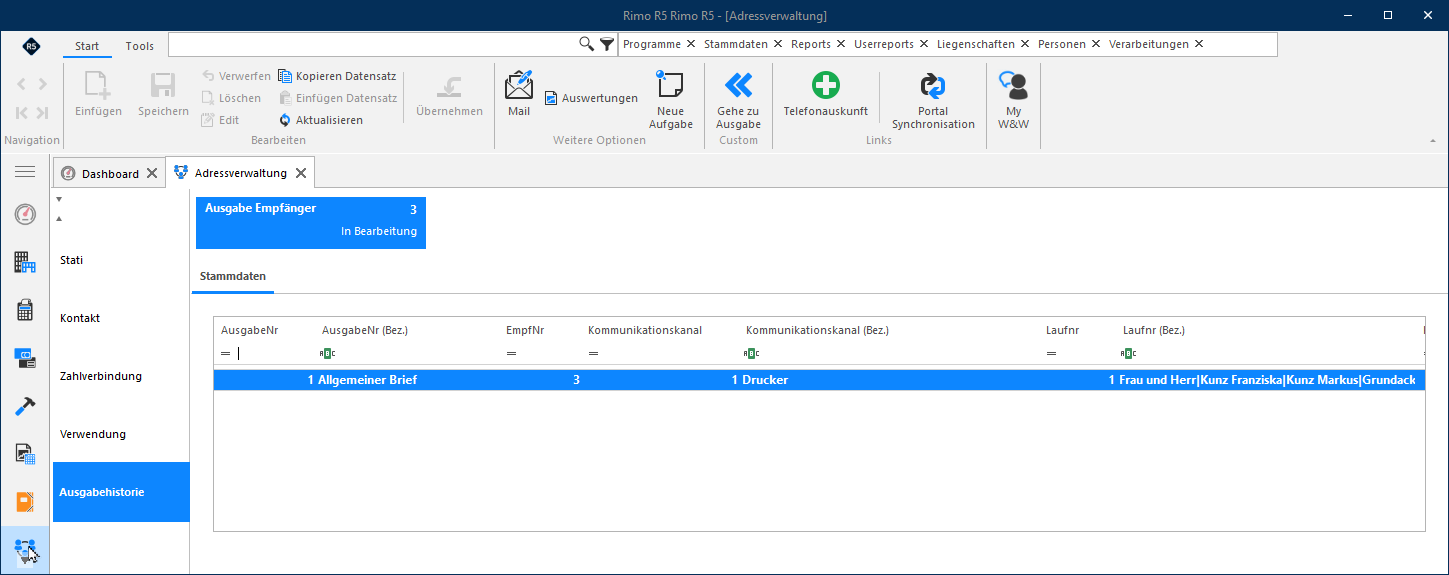Remove the Stammdaten filter tag

(778, 44)
